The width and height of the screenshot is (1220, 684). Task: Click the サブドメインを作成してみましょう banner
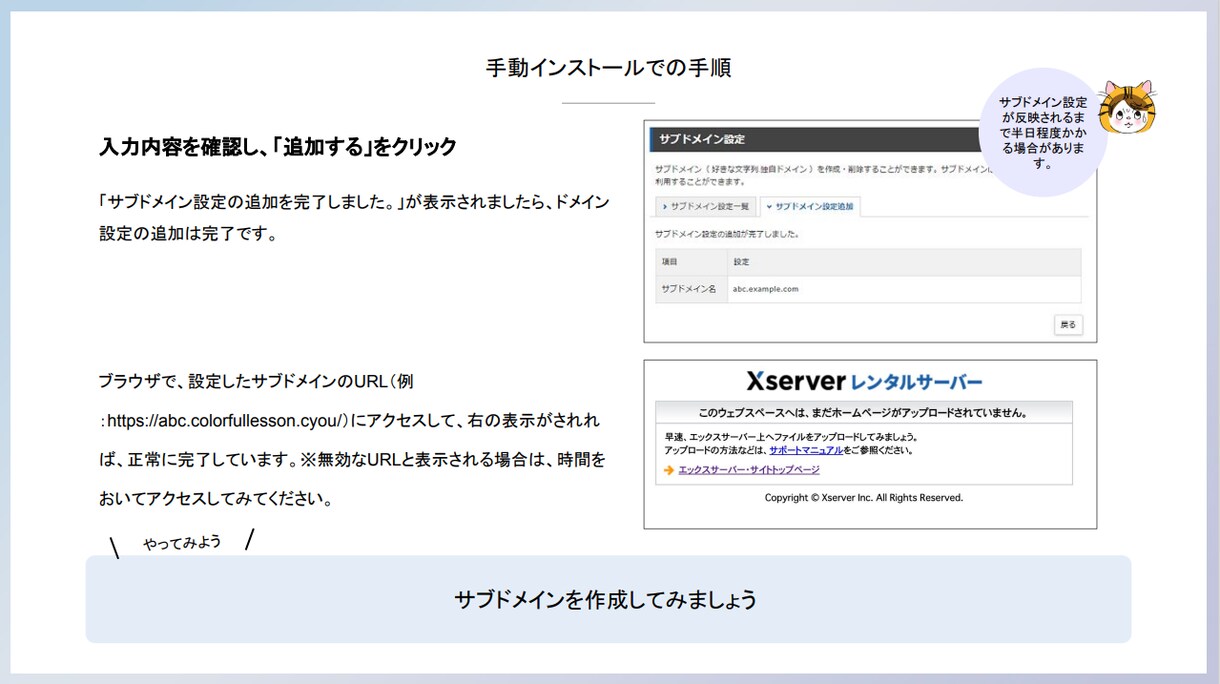pos(608,599)
